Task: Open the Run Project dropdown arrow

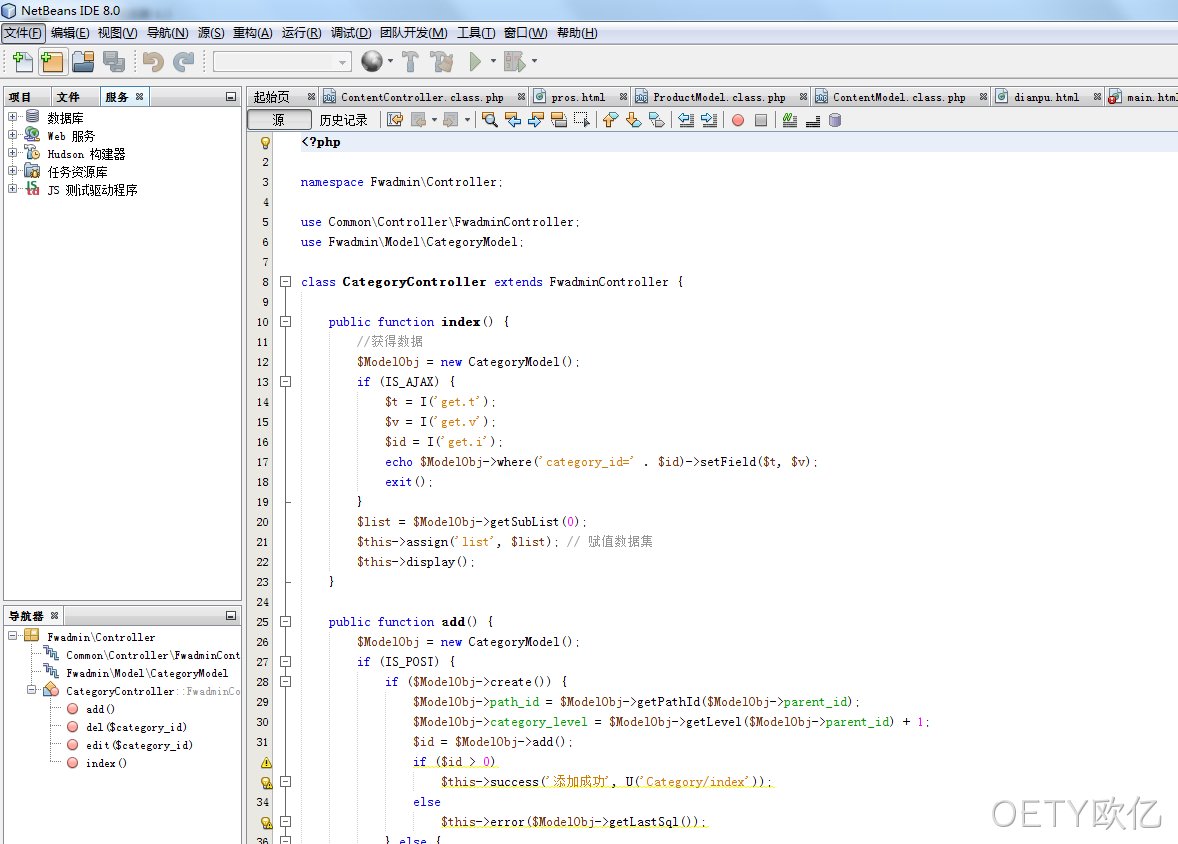Action: [494, 61]
